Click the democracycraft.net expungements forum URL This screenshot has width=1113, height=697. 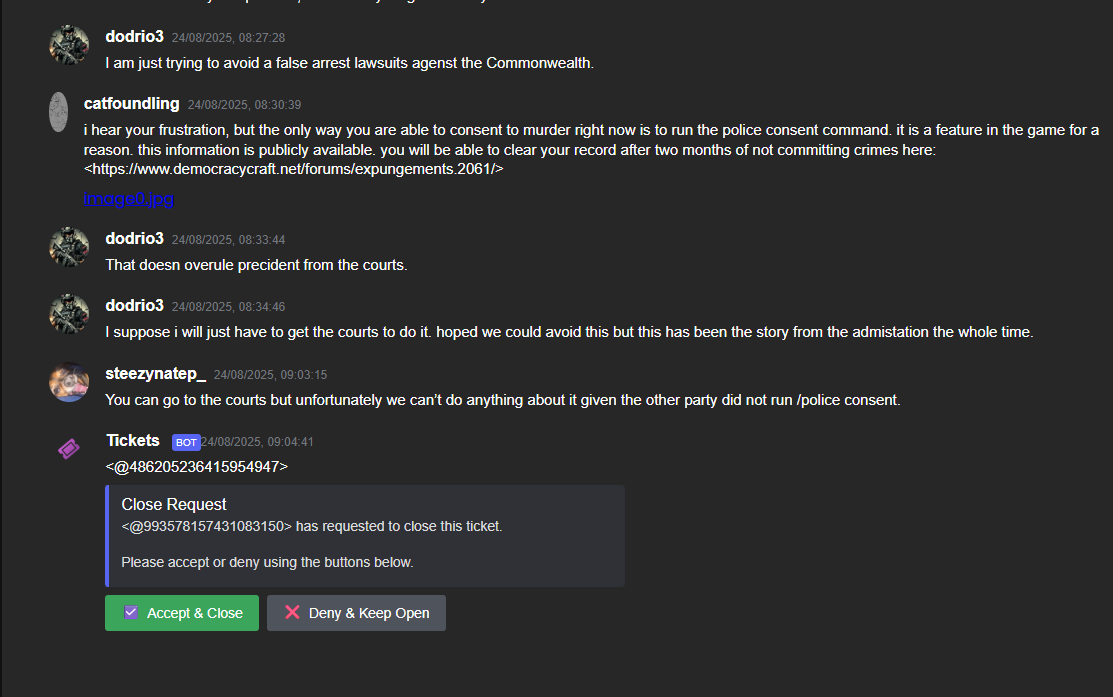(x=293, y=169)
